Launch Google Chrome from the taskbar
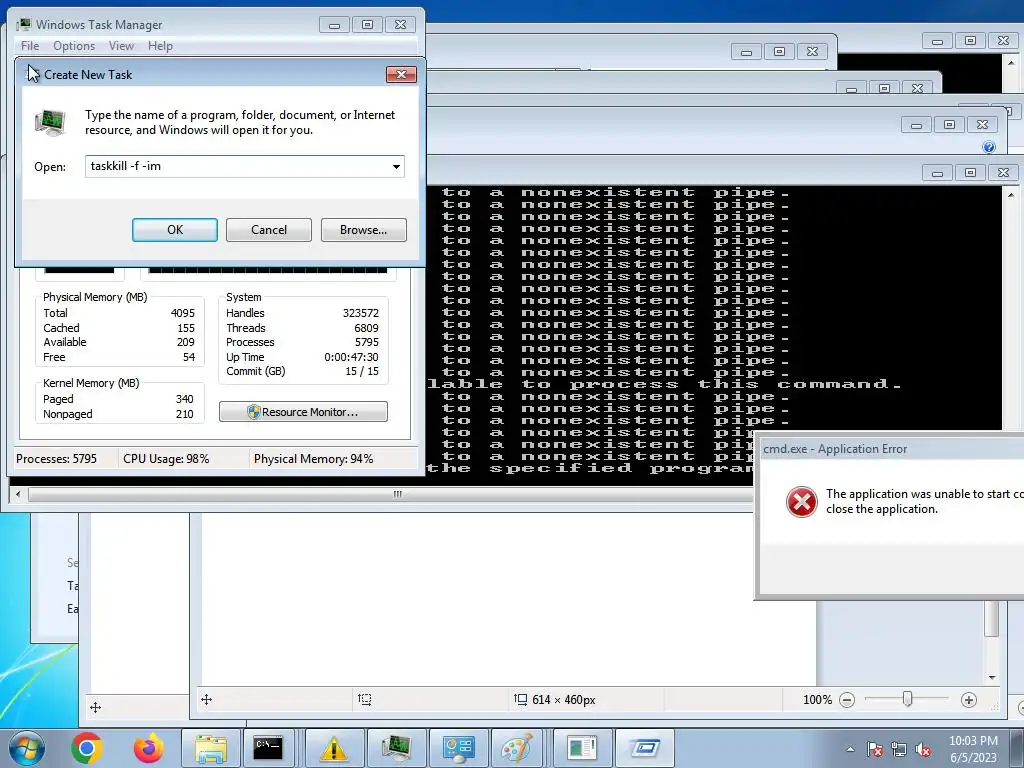Viewport: 1024px width, 768px height. click(87, 748)
